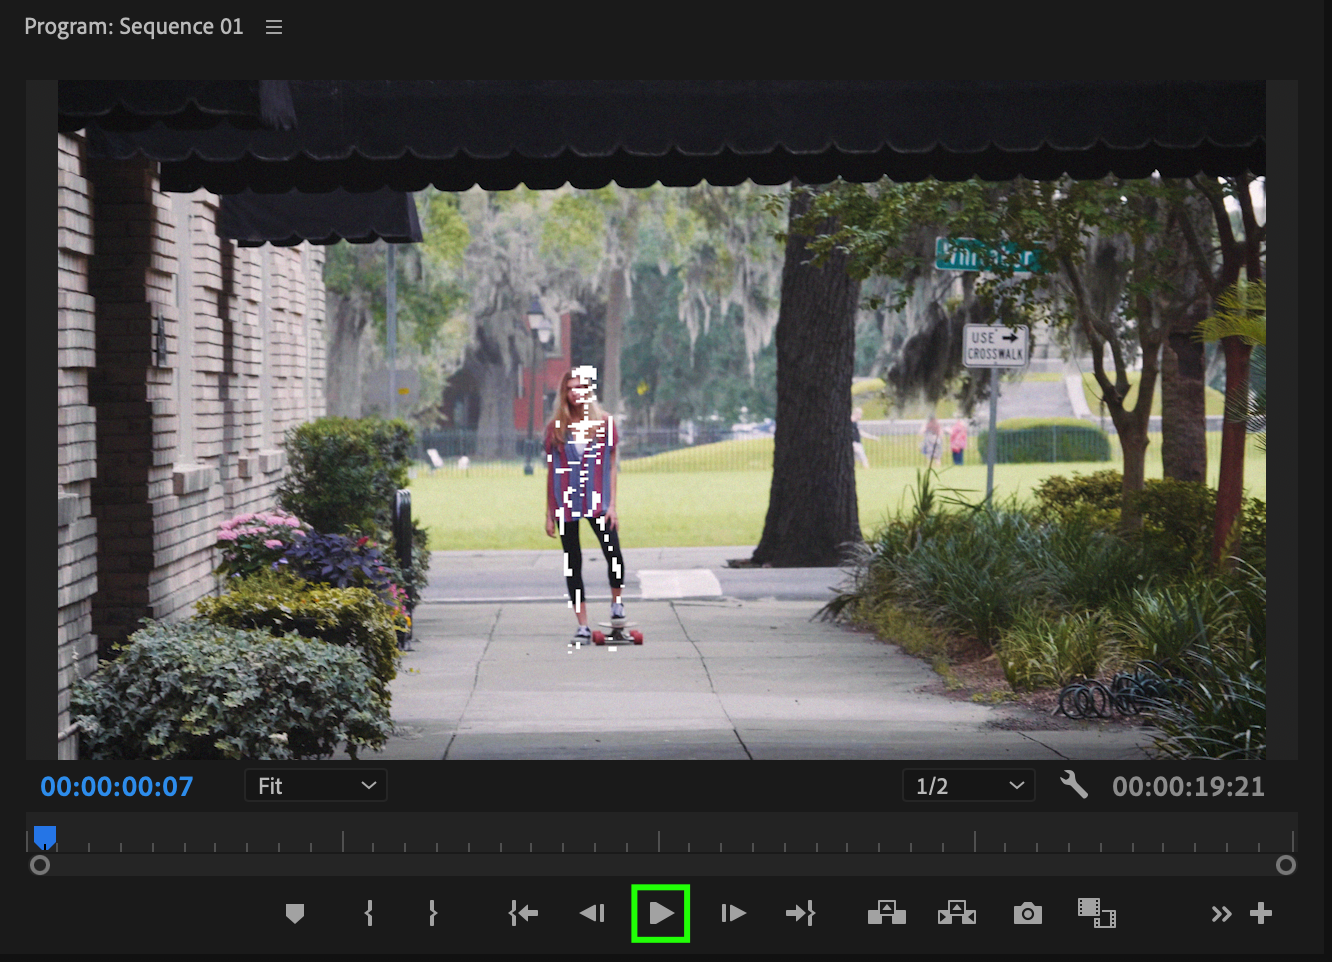Image resolution: width=1332 pixels, height=962 pixels.
Task: Click the Lift button icon
Action: coord(886,913)
